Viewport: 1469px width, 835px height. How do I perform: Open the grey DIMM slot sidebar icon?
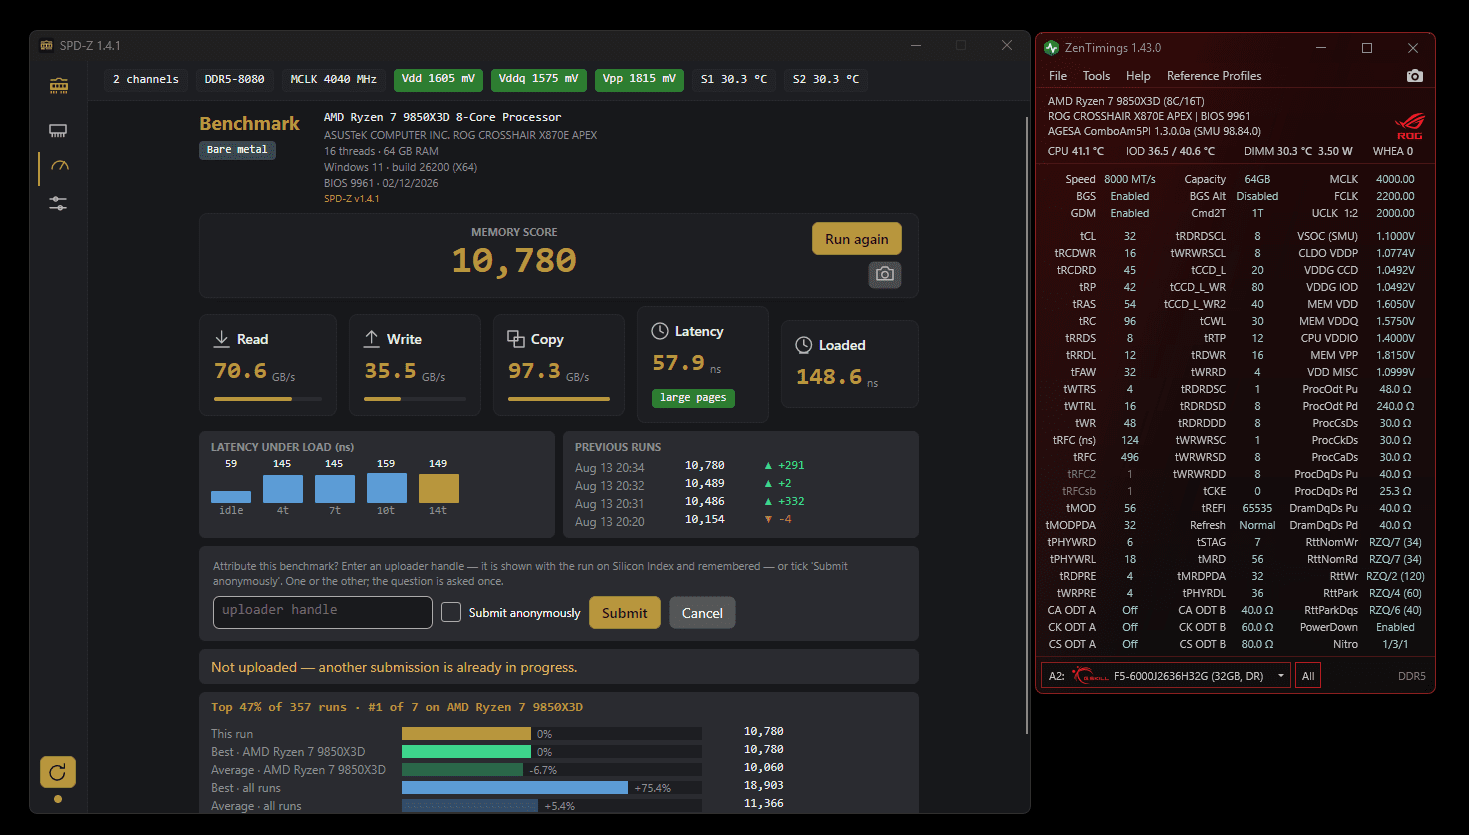click(x=58, y=130)
